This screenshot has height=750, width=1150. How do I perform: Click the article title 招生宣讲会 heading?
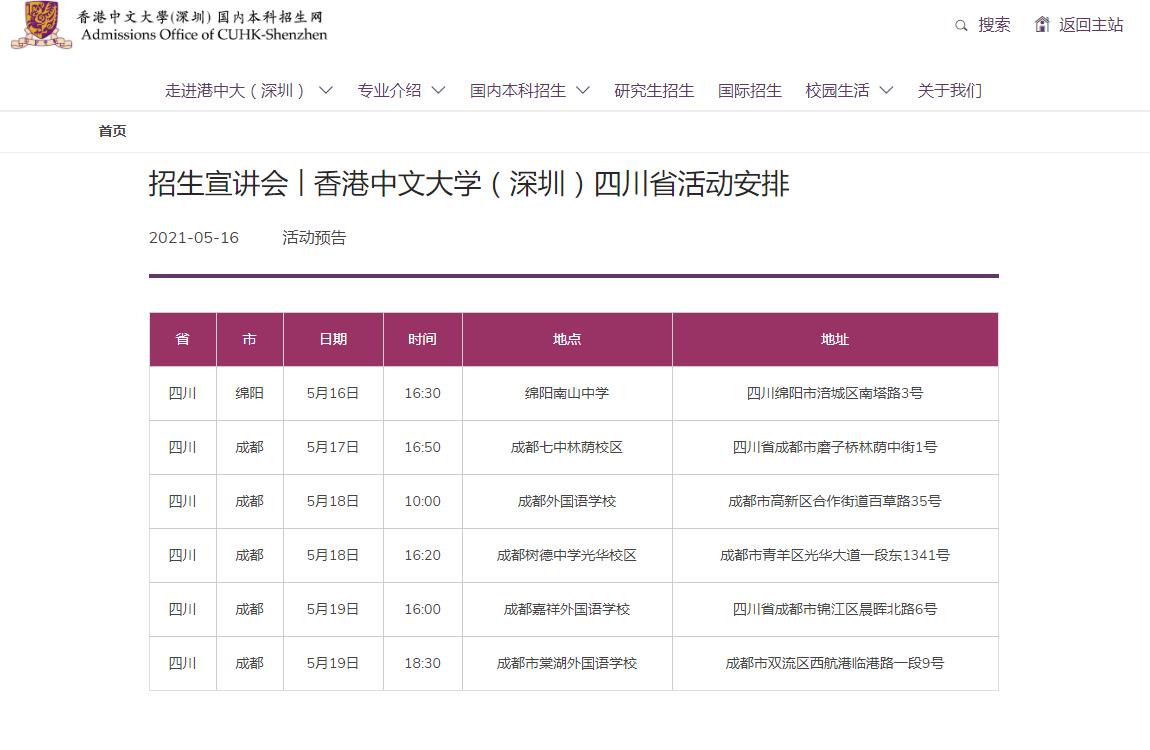(x=469, y=183)
